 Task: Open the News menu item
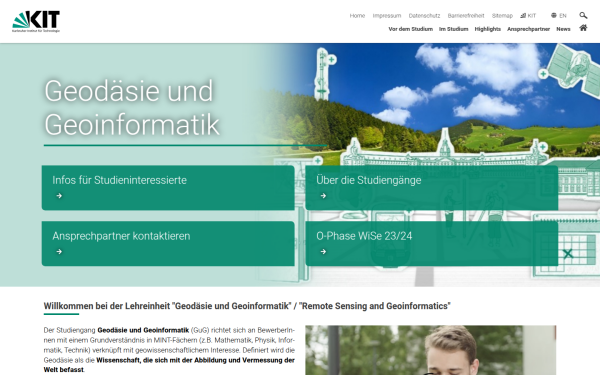click(x=563, y=29)
